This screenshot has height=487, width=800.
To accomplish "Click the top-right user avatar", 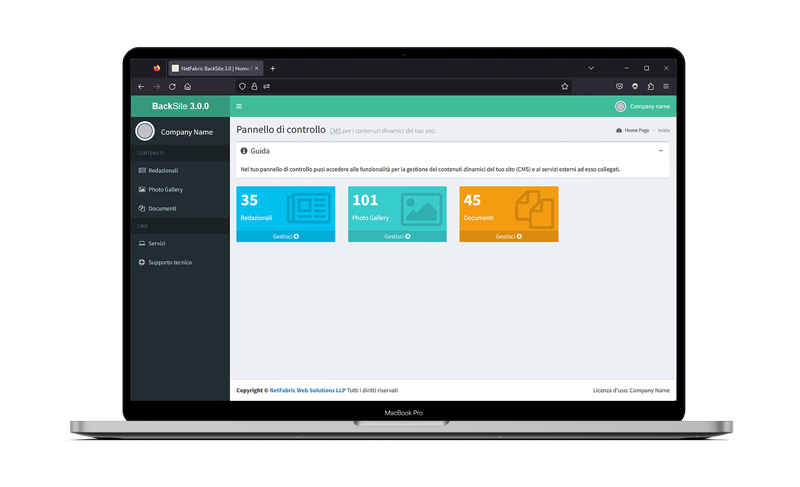I will pyautogui.click(x=620, y=106).
